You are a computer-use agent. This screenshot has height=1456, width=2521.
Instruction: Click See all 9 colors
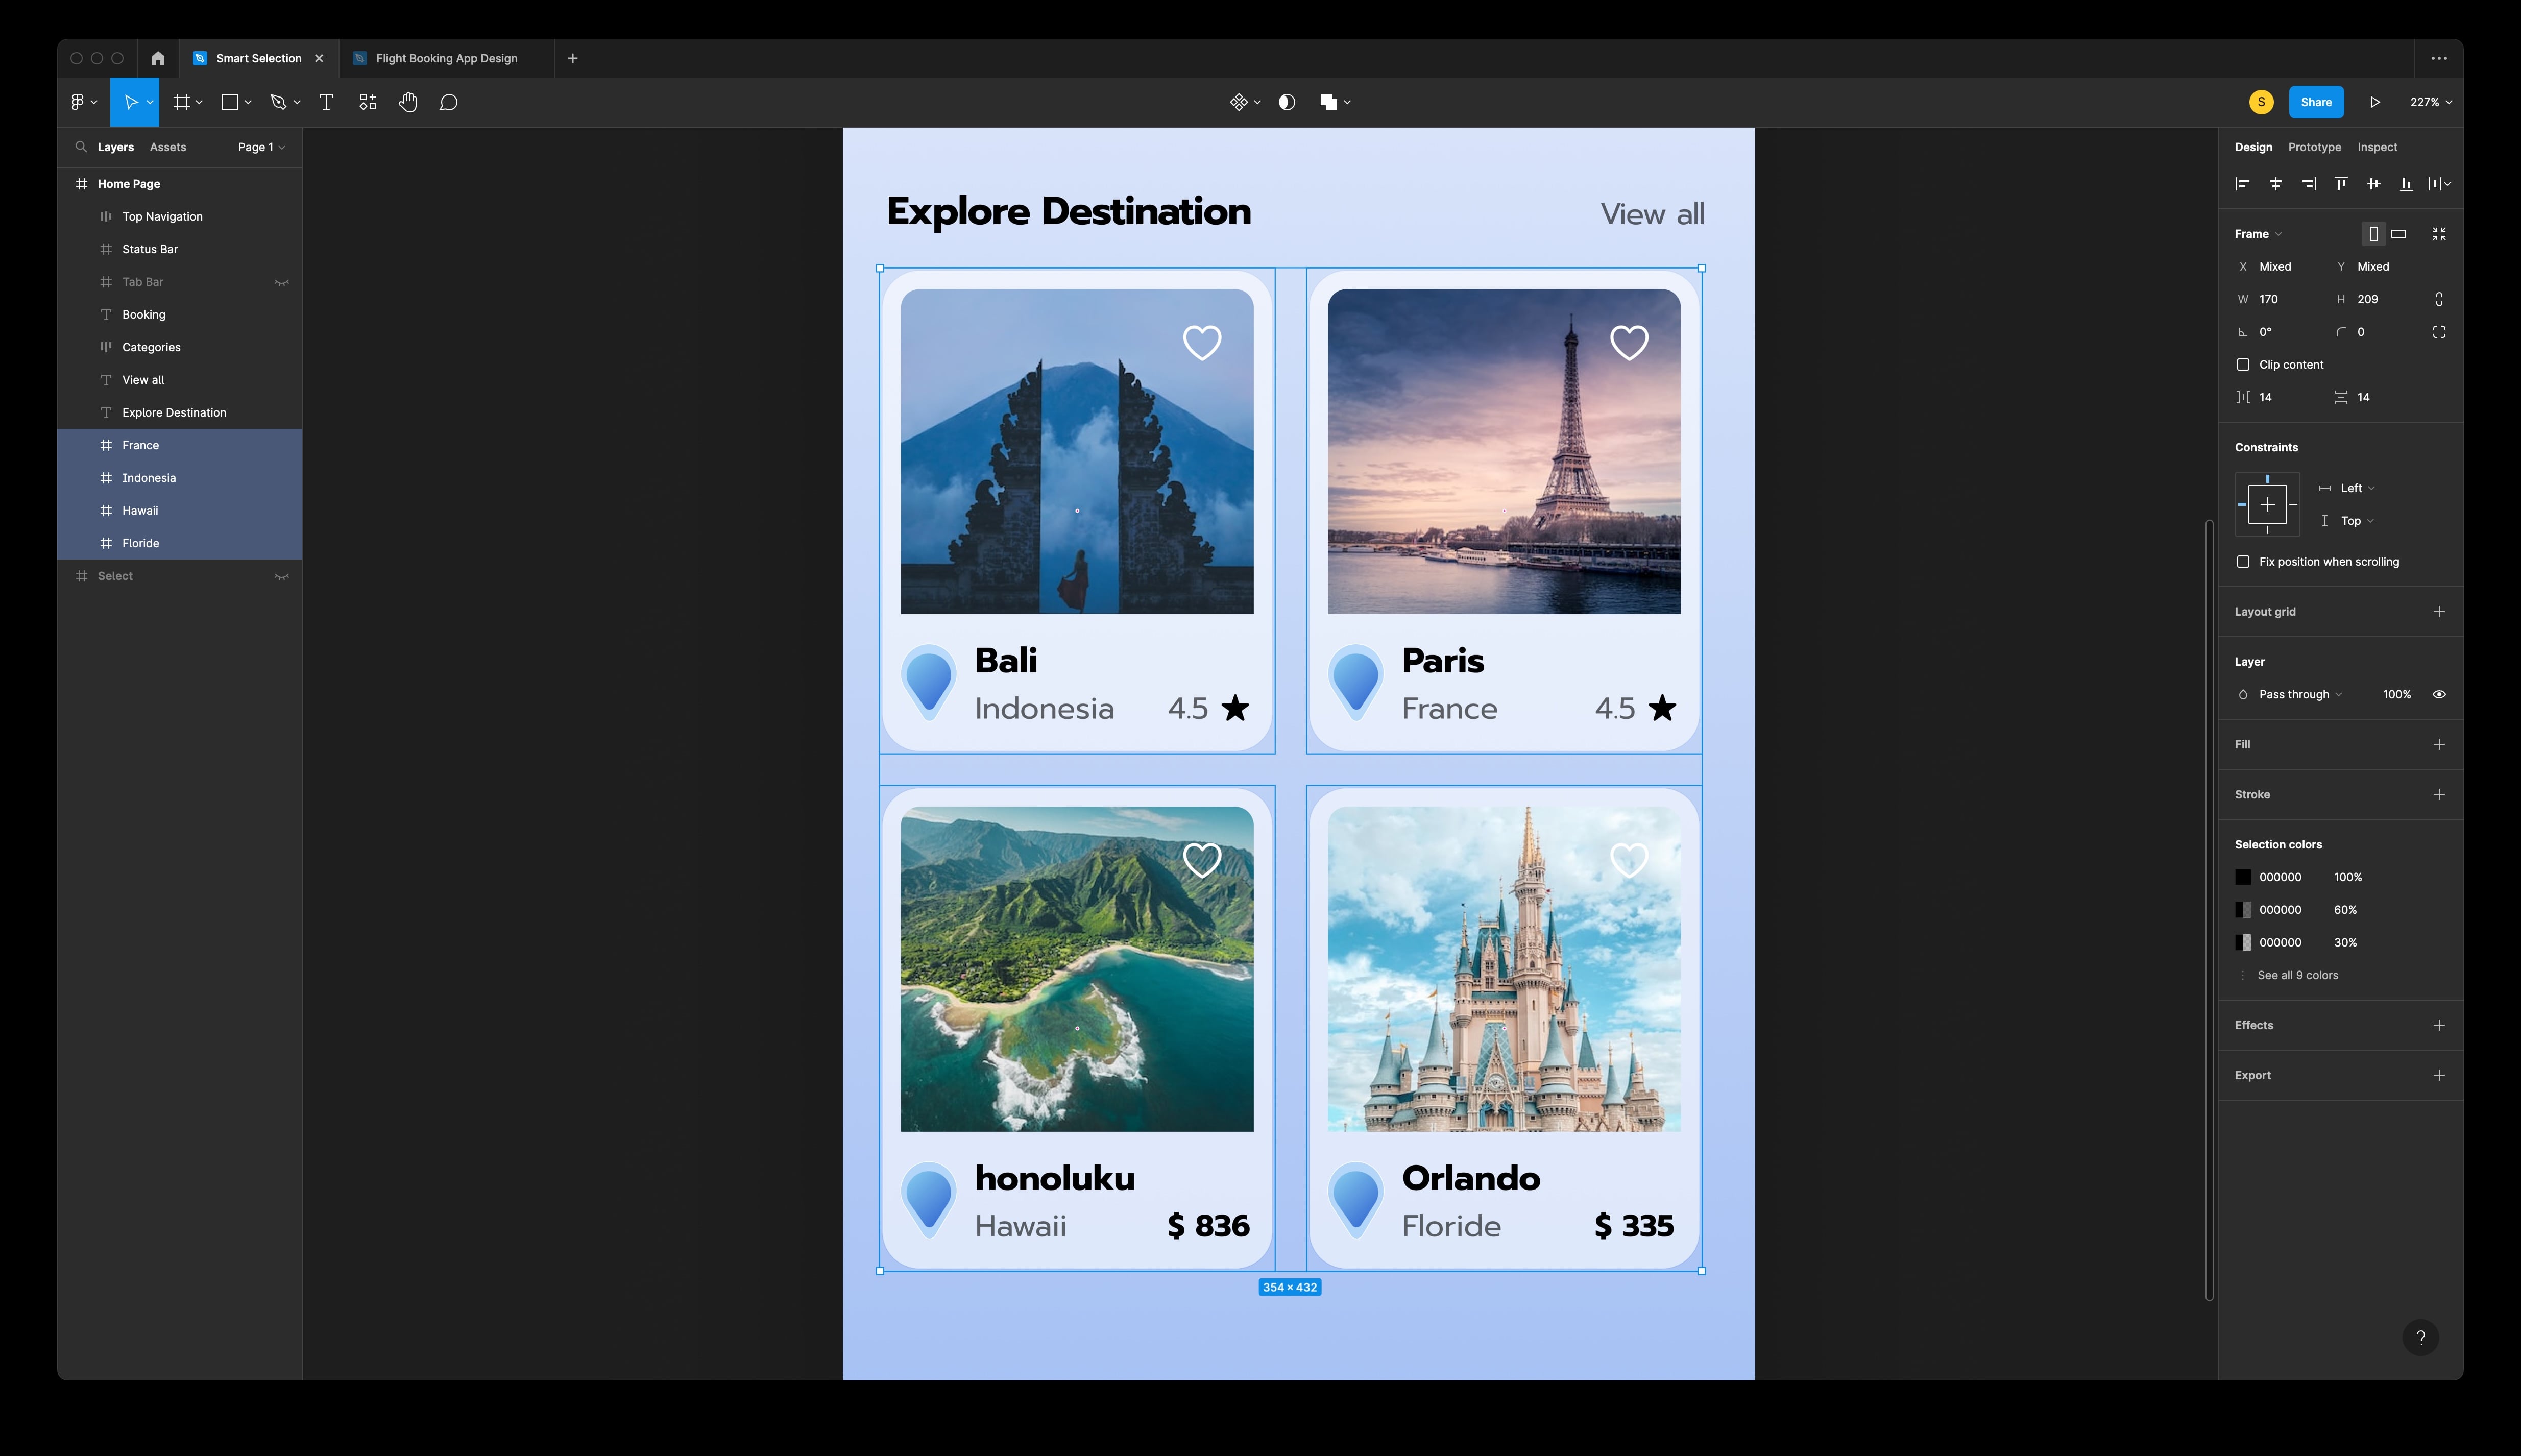[2297, 976]
